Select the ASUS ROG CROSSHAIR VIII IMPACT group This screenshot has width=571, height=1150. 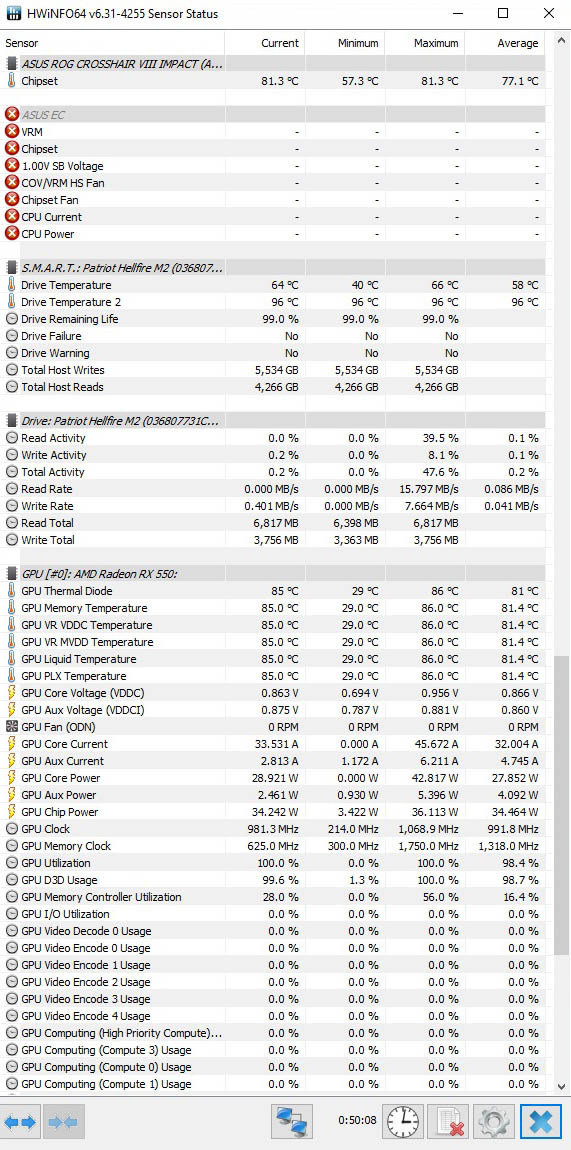pyautogui.click(x=273, y=64)
